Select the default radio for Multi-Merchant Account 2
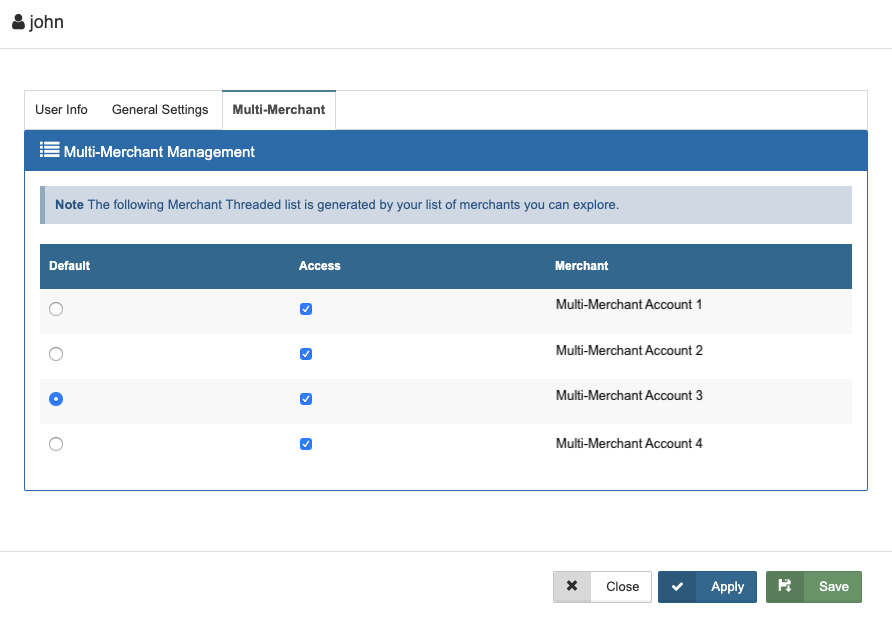Viewport: 892px width, 620px height. click(x=56, y=354)
